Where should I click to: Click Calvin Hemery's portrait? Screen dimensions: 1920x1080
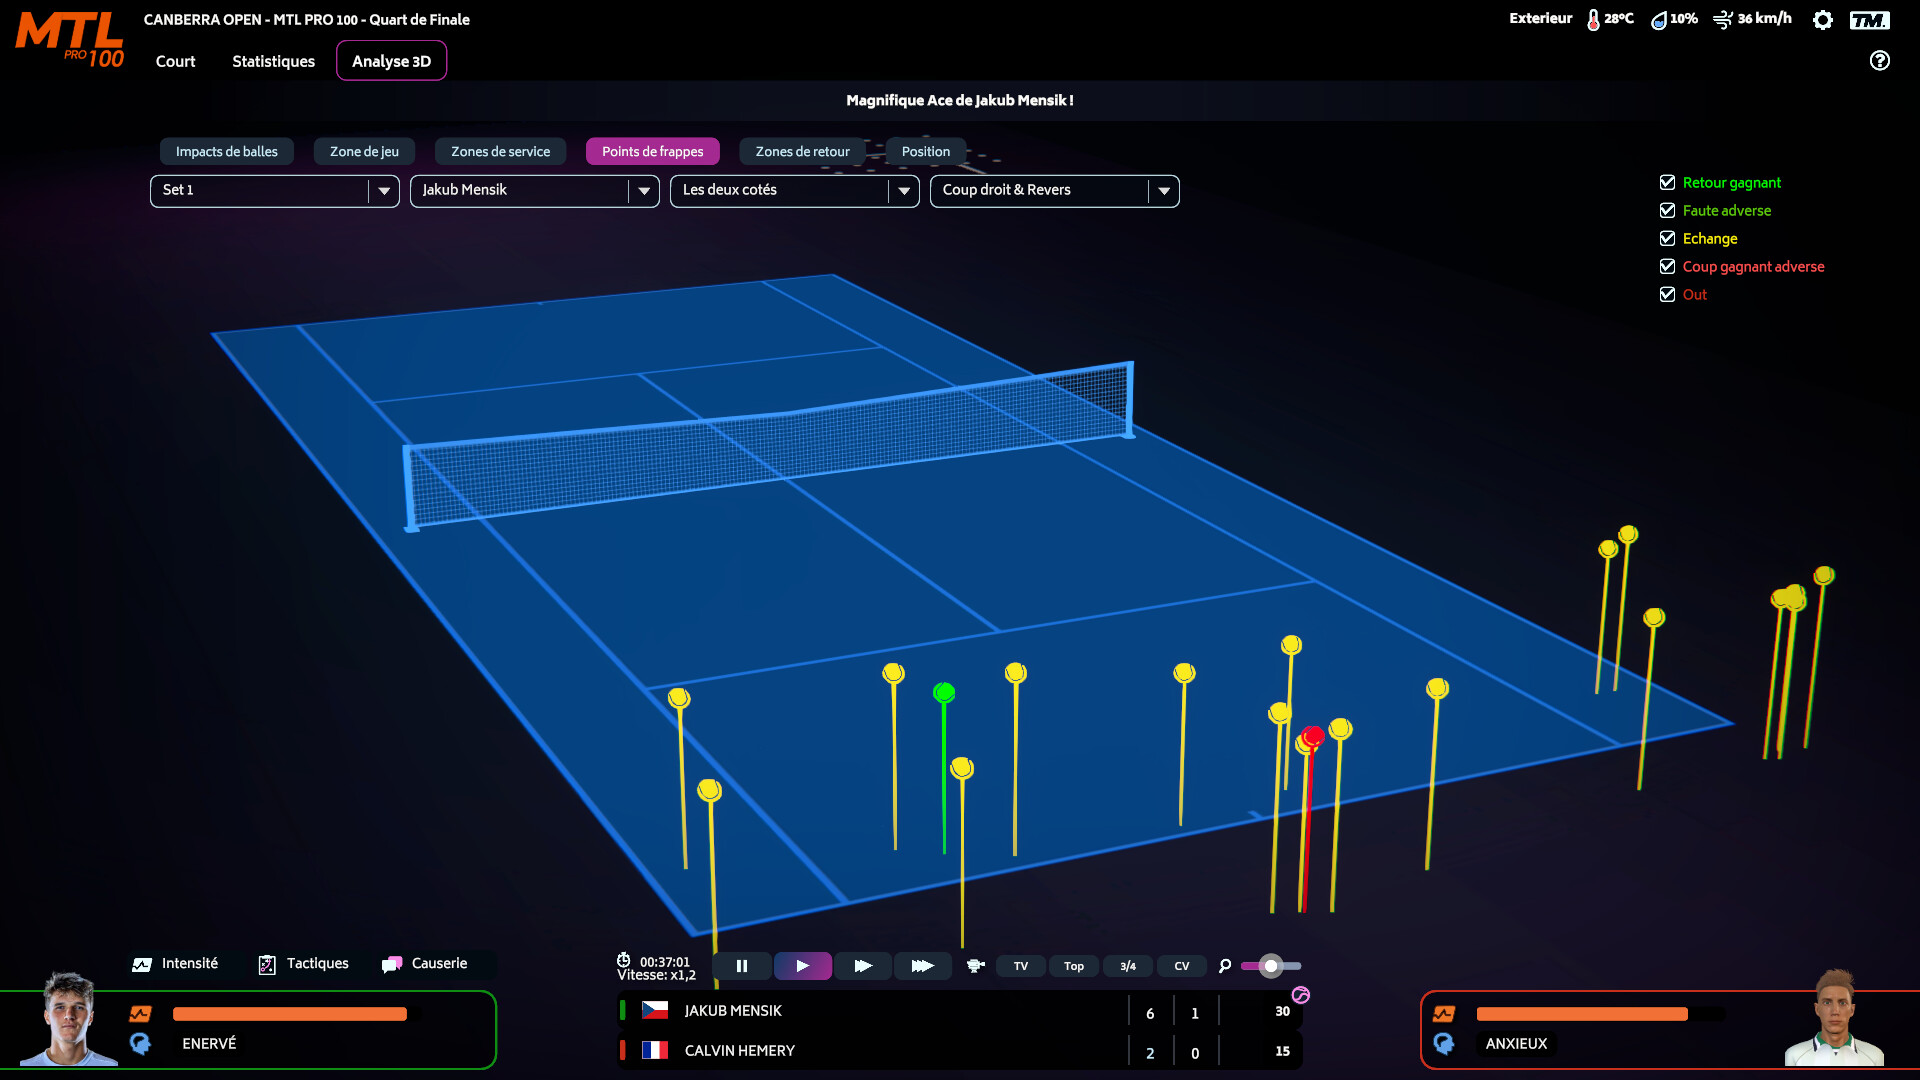point(1835,1018)
